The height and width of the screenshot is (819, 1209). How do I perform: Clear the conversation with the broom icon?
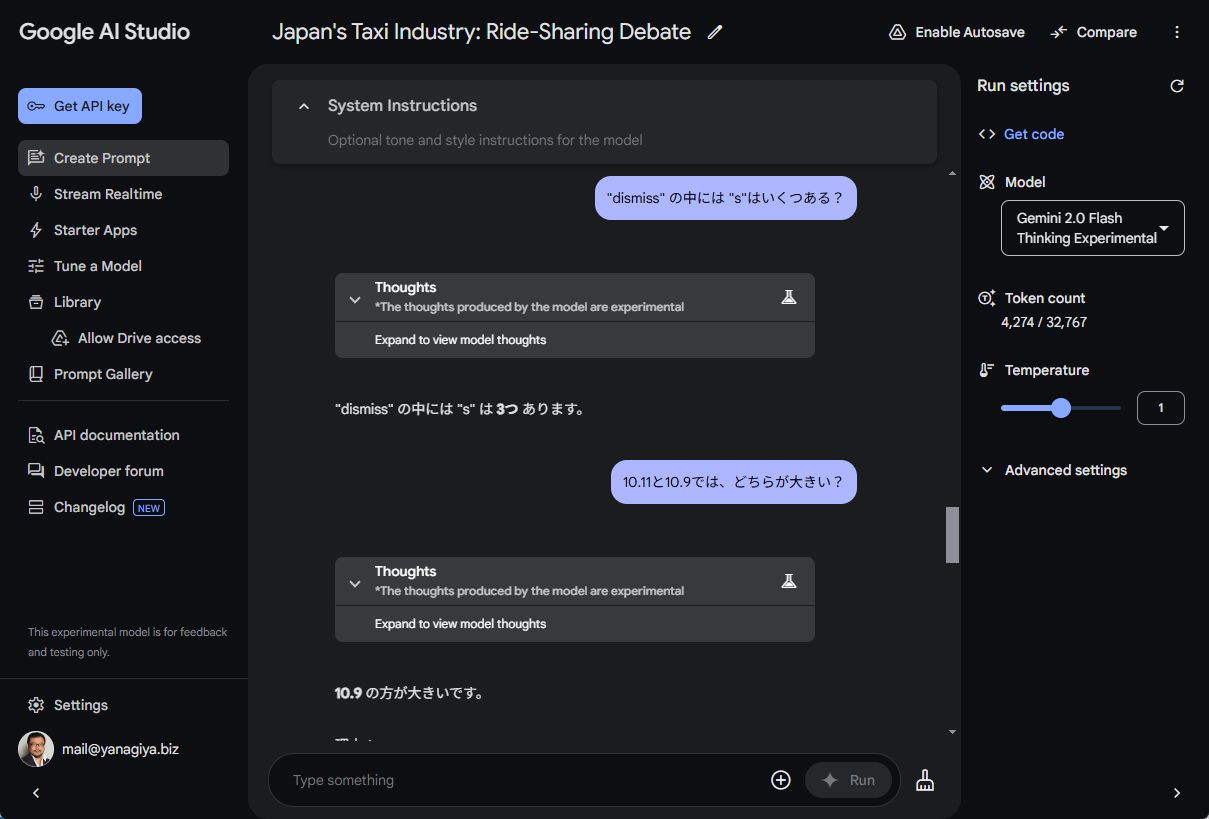click(924, 779)
